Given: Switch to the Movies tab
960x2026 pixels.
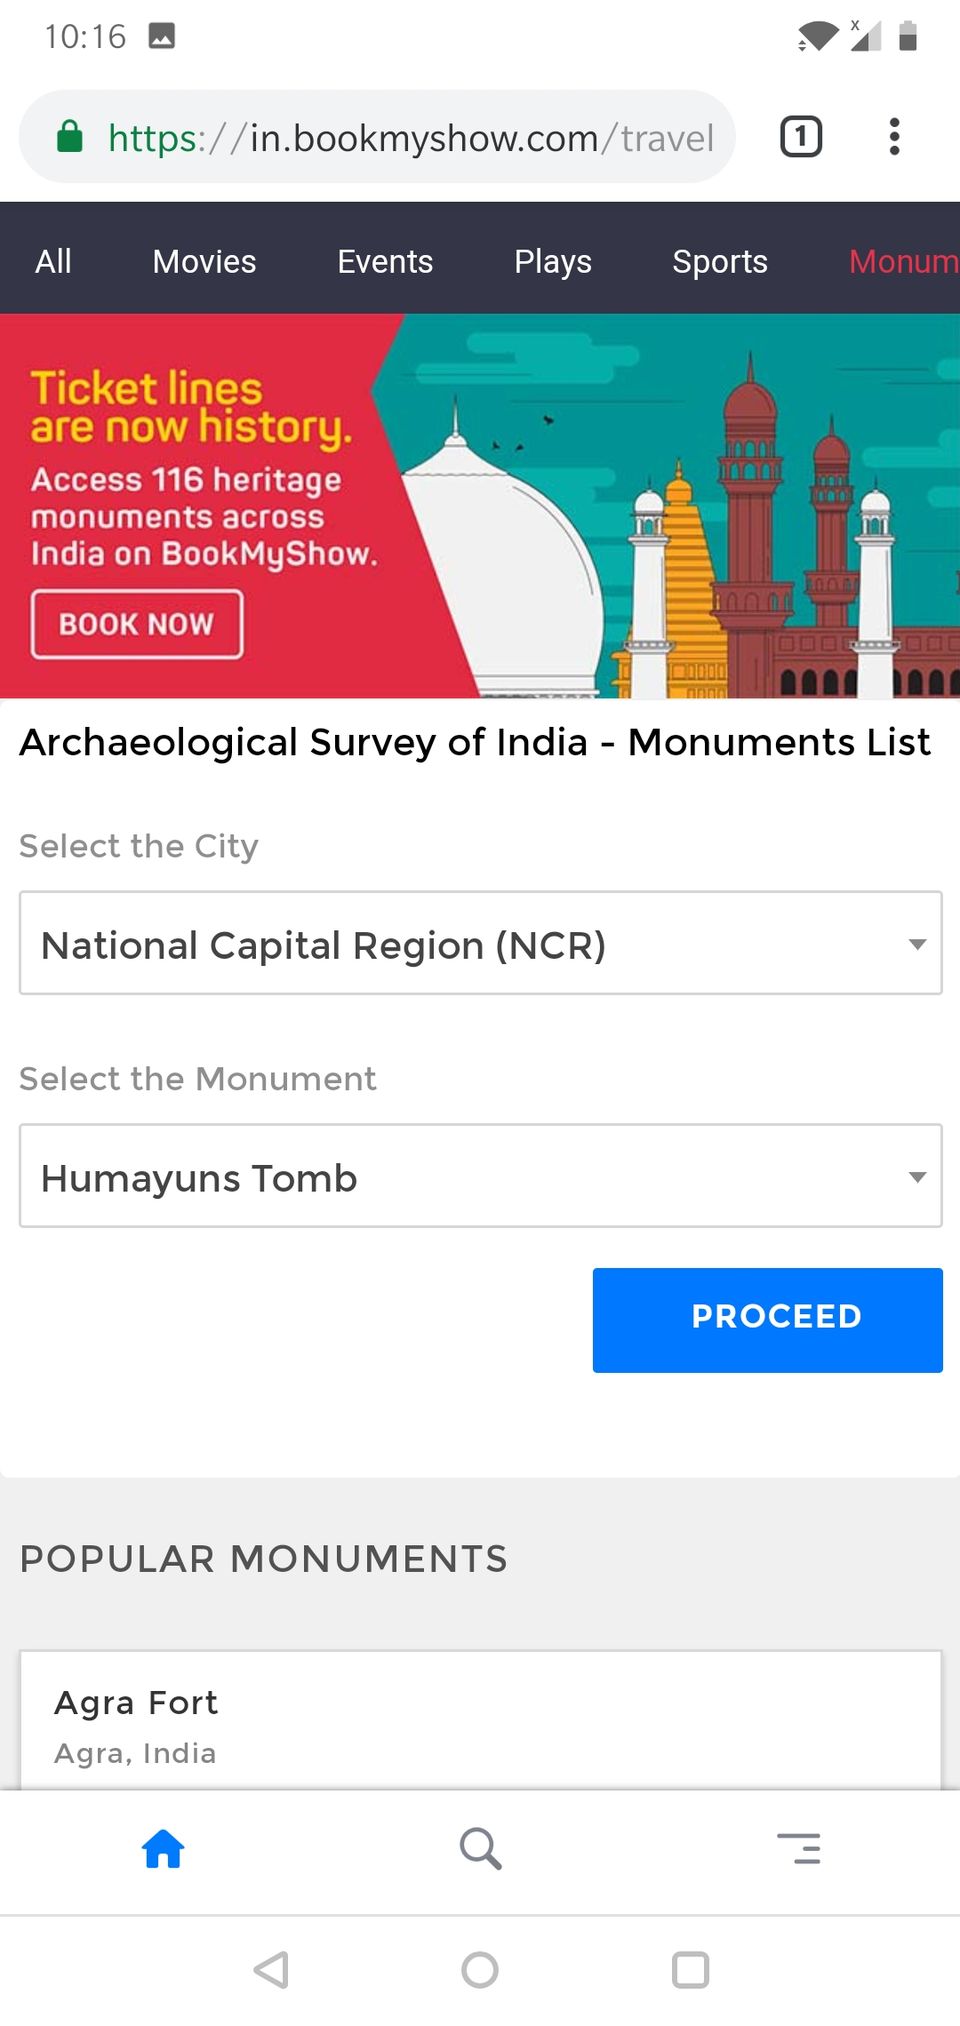Looking at the screenshot, I should (x=204, y=261).
